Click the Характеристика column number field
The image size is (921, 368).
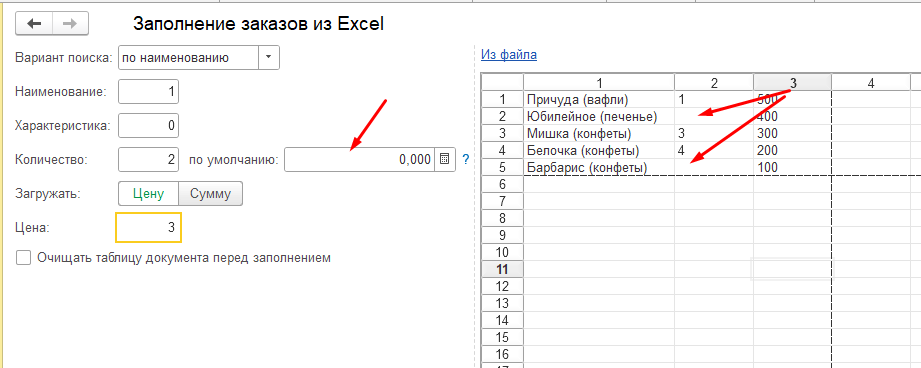[x=148, y=125]
